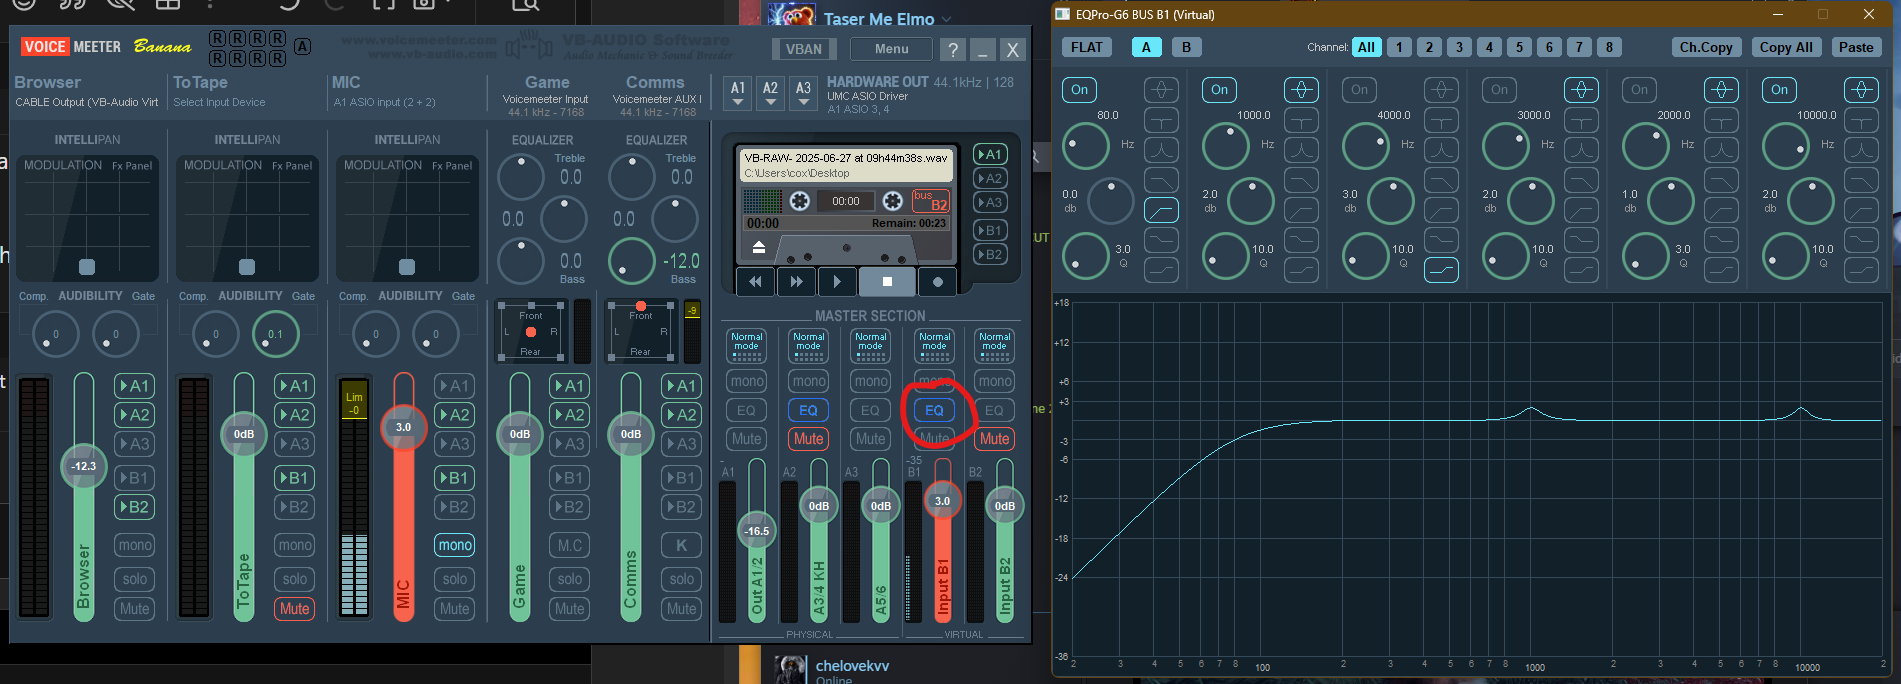Unmute the ToTape input strip

[295, 609]
